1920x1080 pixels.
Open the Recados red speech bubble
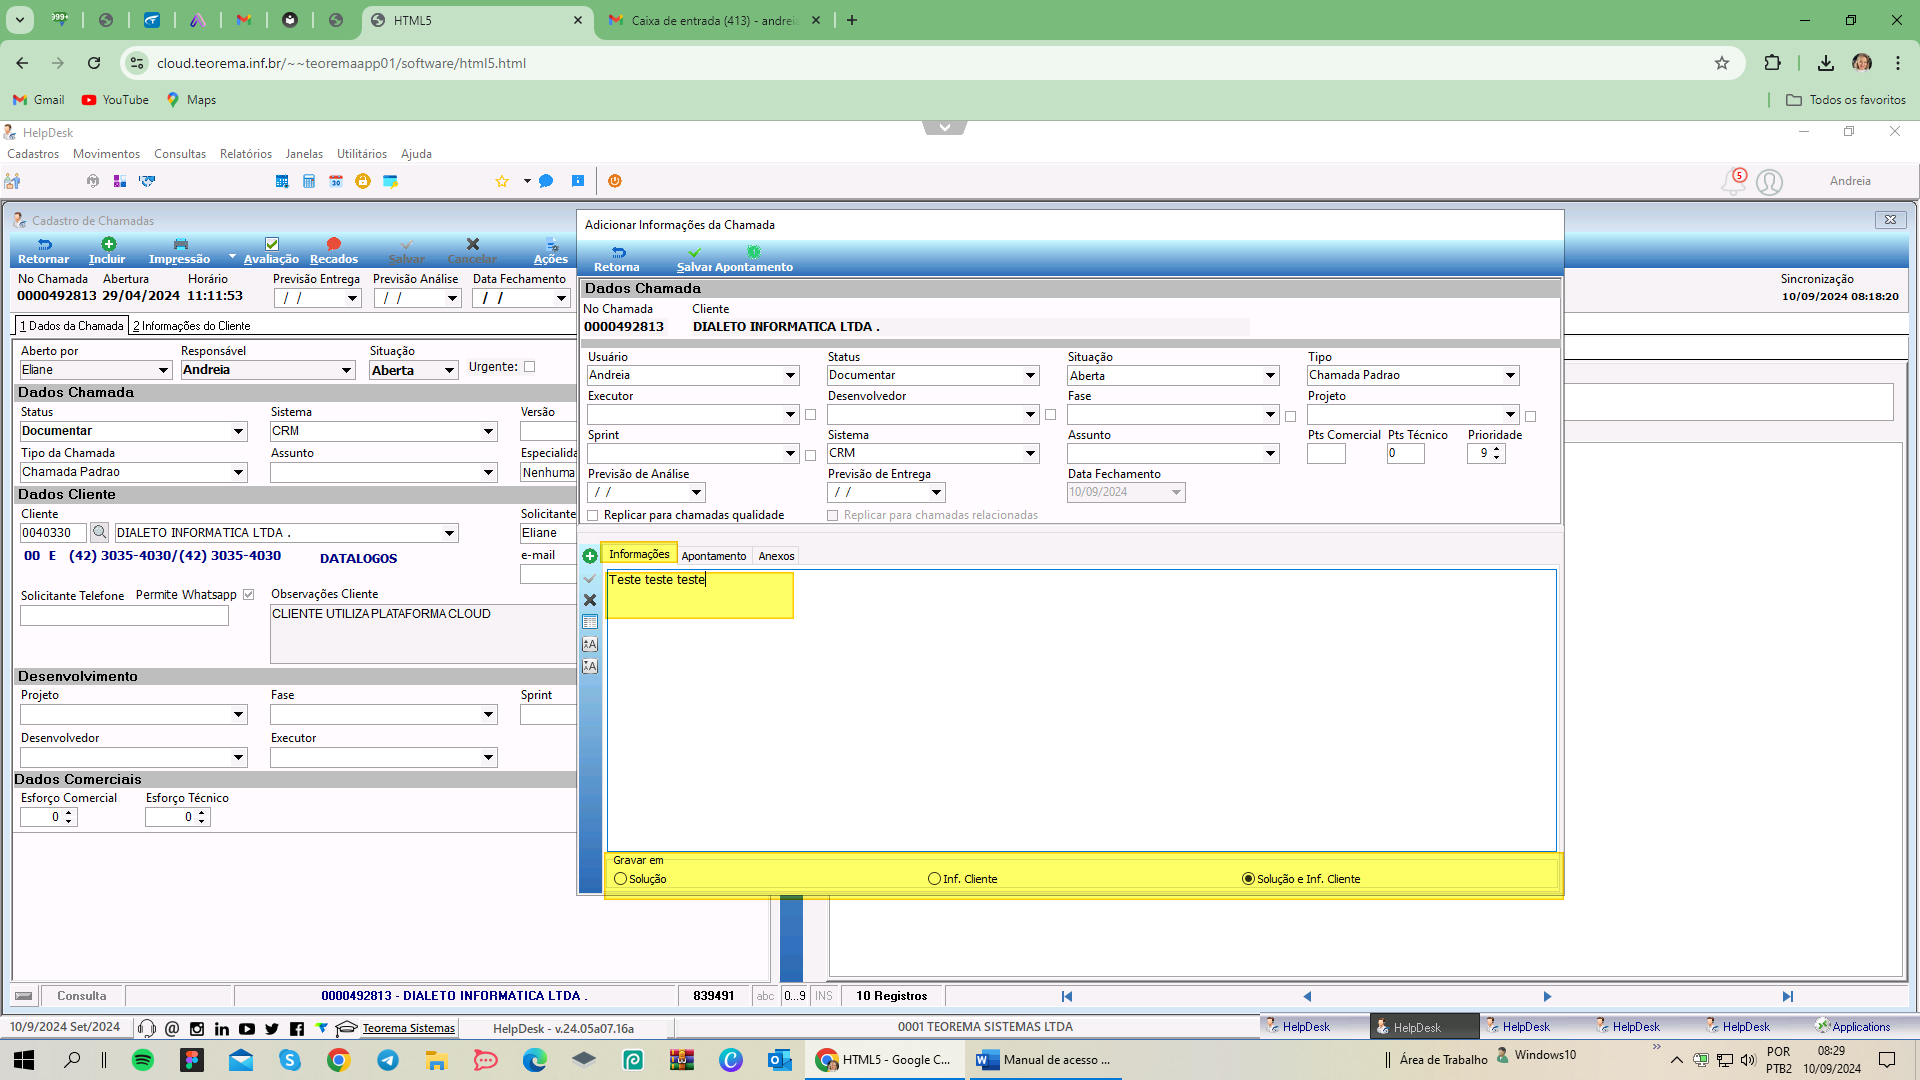(x=334, y=244)
